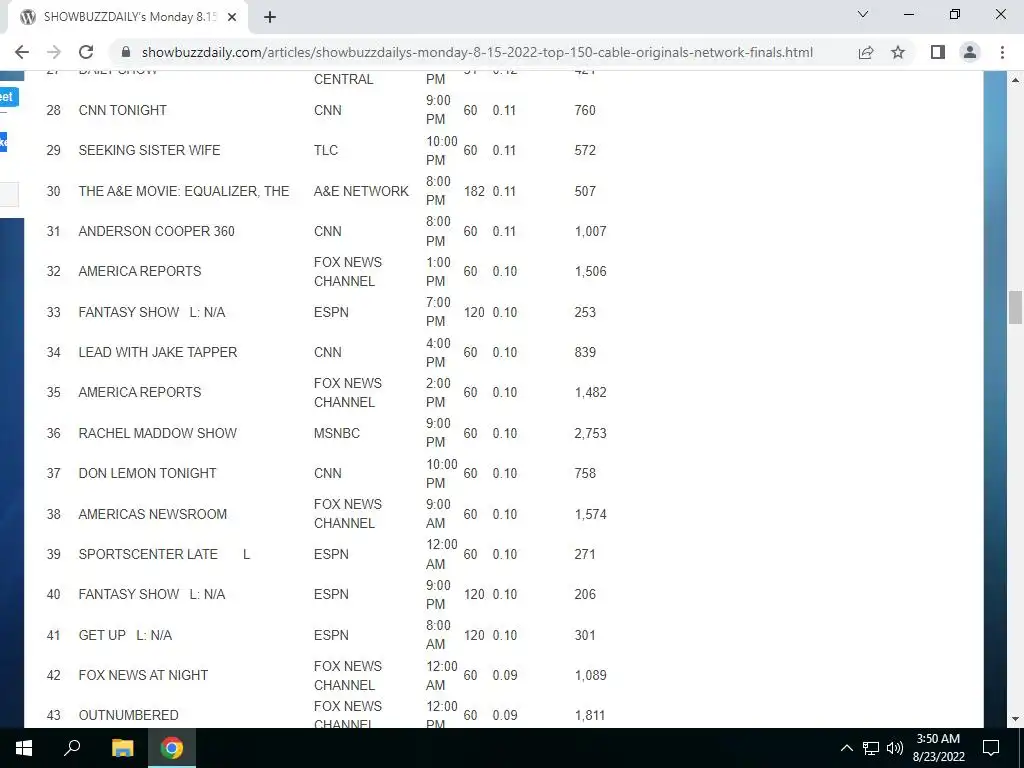Click 'ESPN' network in row 41
This screenshot has width=1024, height=768.
(331, 635)
